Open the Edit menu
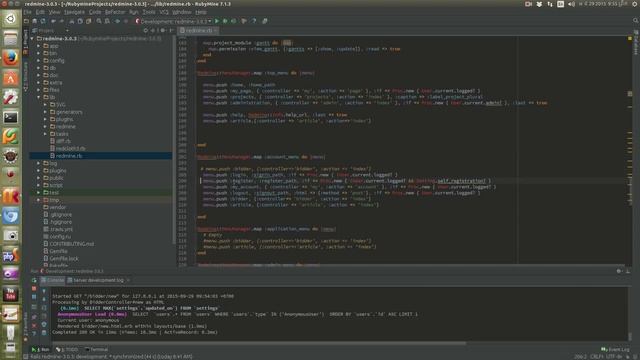The image size is (640, 360). 40,12
